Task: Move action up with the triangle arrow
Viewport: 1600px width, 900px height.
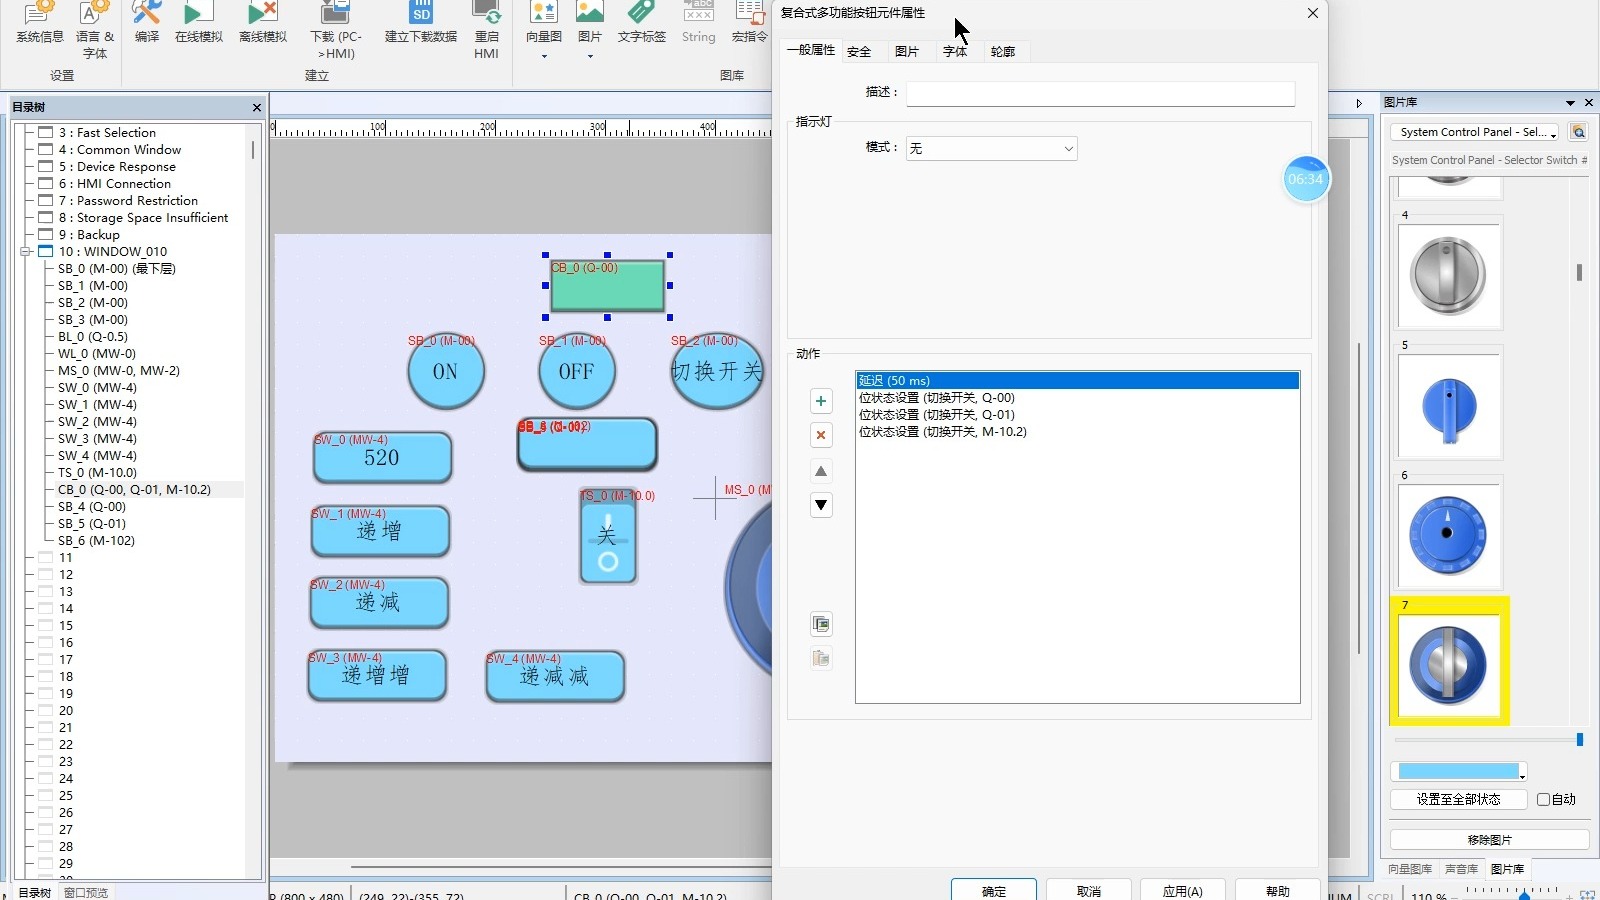Action: click(x=821, y=471)
